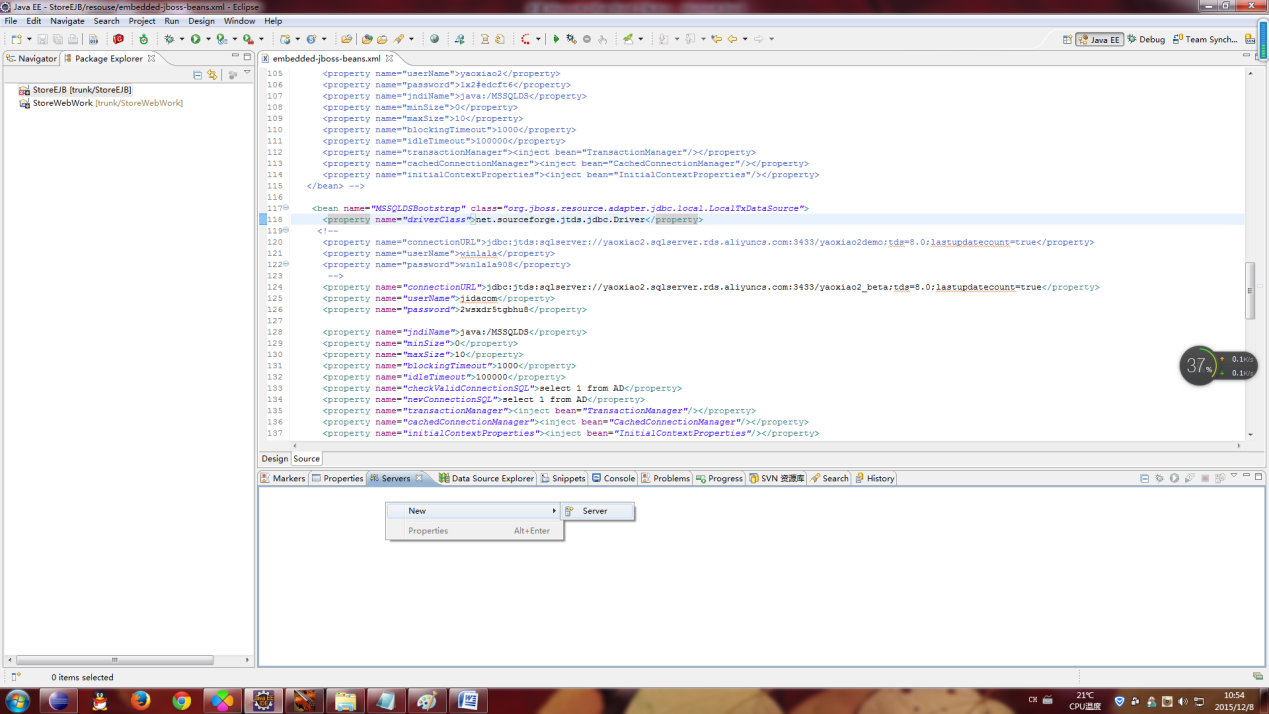Click the Save toolbar icon
1269x714 pixels.
pos(43,39)
